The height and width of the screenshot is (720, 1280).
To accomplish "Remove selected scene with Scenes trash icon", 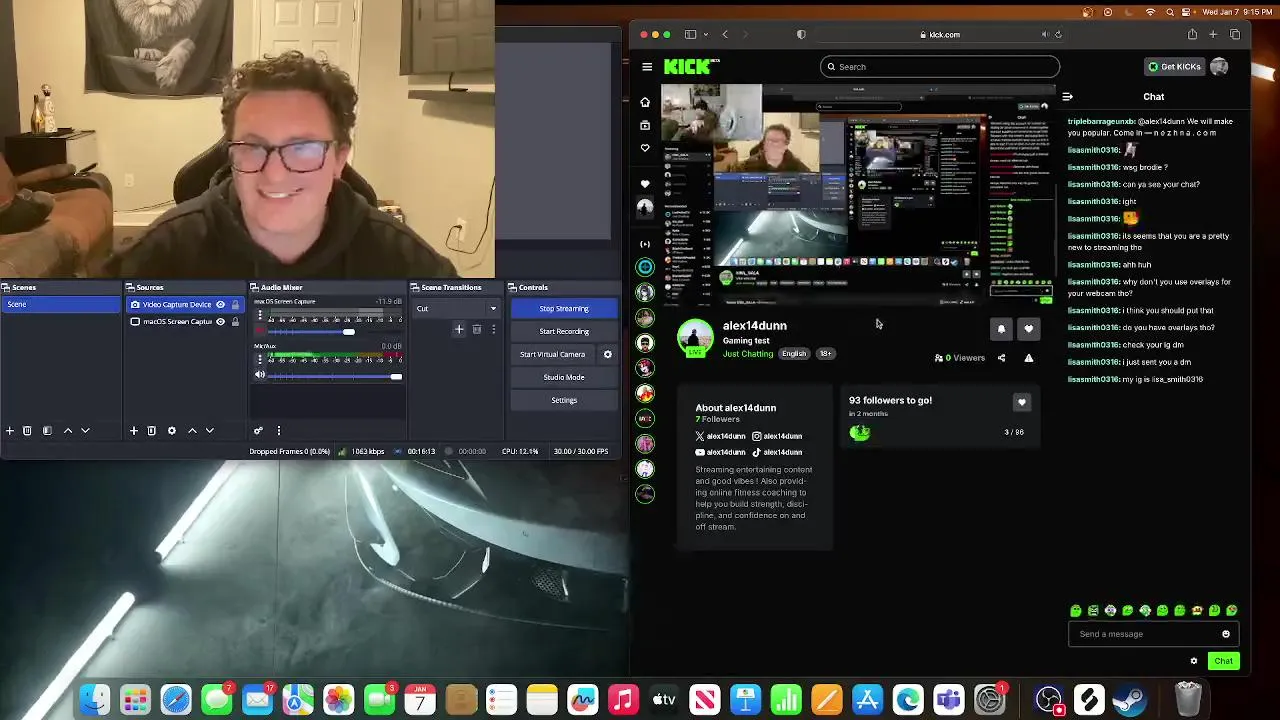I will pos(27,430).
